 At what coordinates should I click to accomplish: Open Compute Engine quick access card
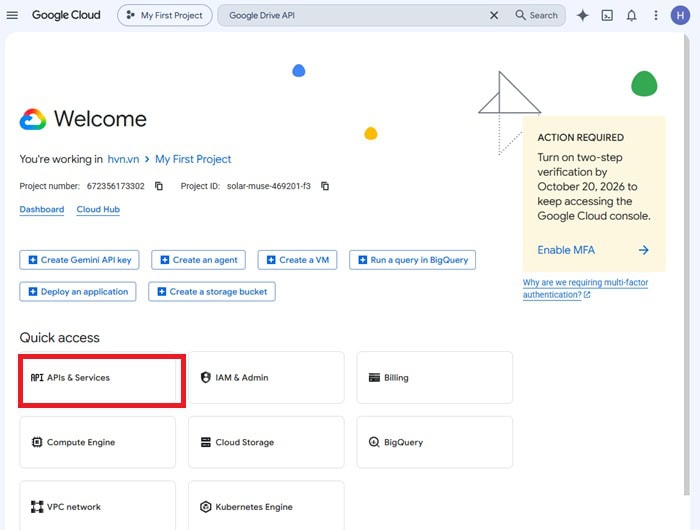click(98, 442)
